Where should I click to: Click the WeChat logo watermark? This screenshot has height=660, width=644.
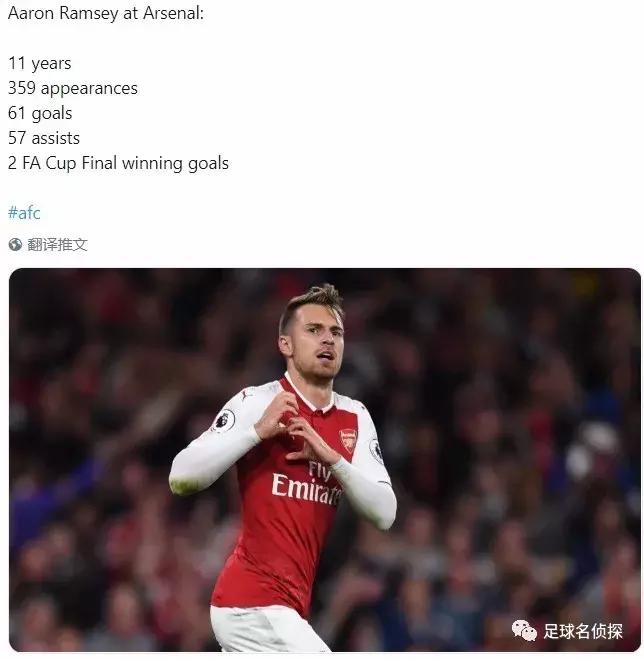[x=525, y=631]
